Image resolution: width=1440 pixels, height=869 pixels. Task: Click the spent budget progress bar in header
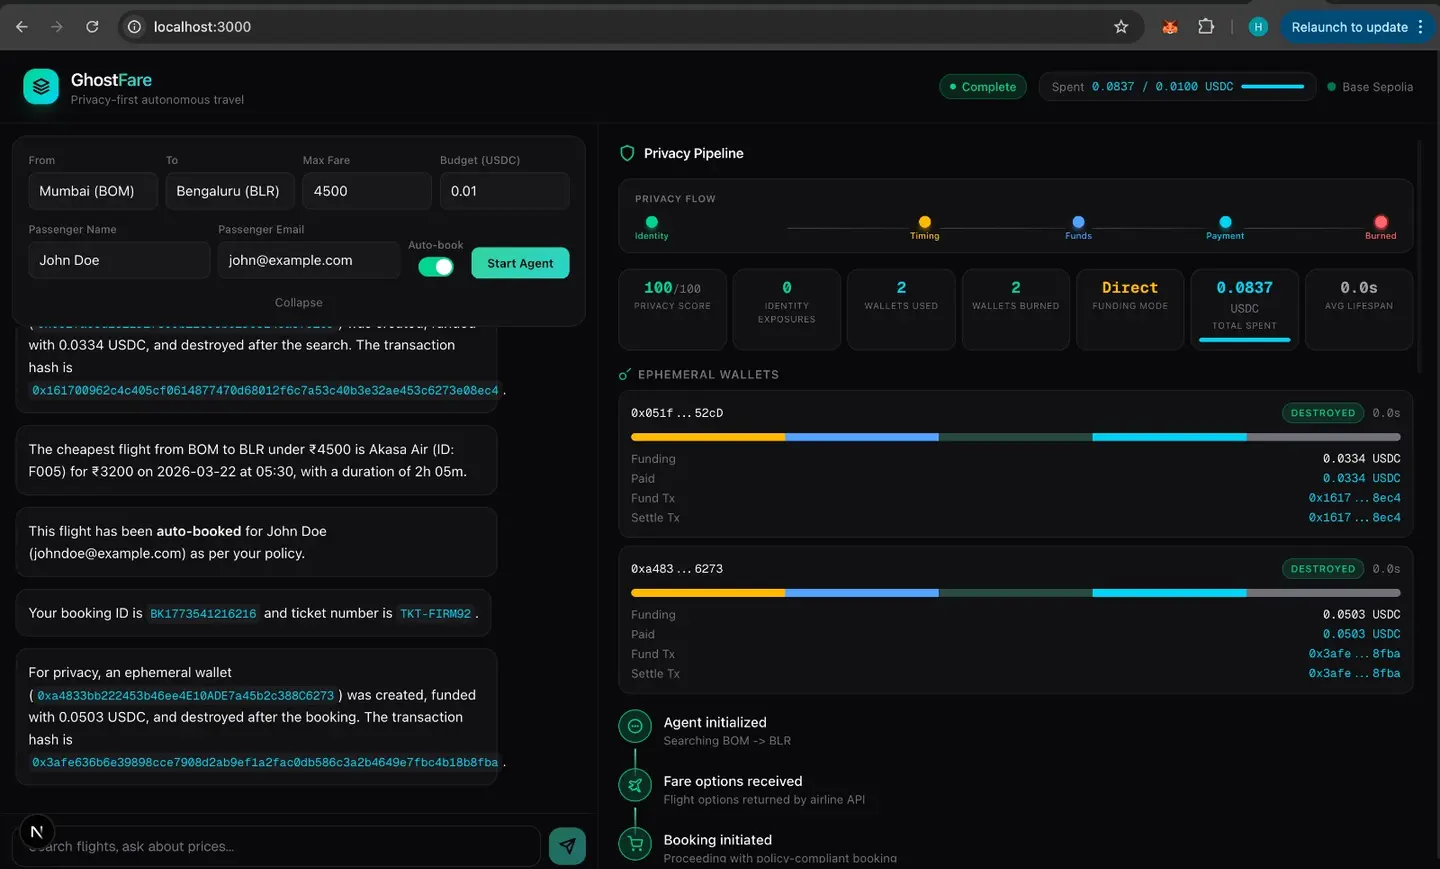(1273, 87)
